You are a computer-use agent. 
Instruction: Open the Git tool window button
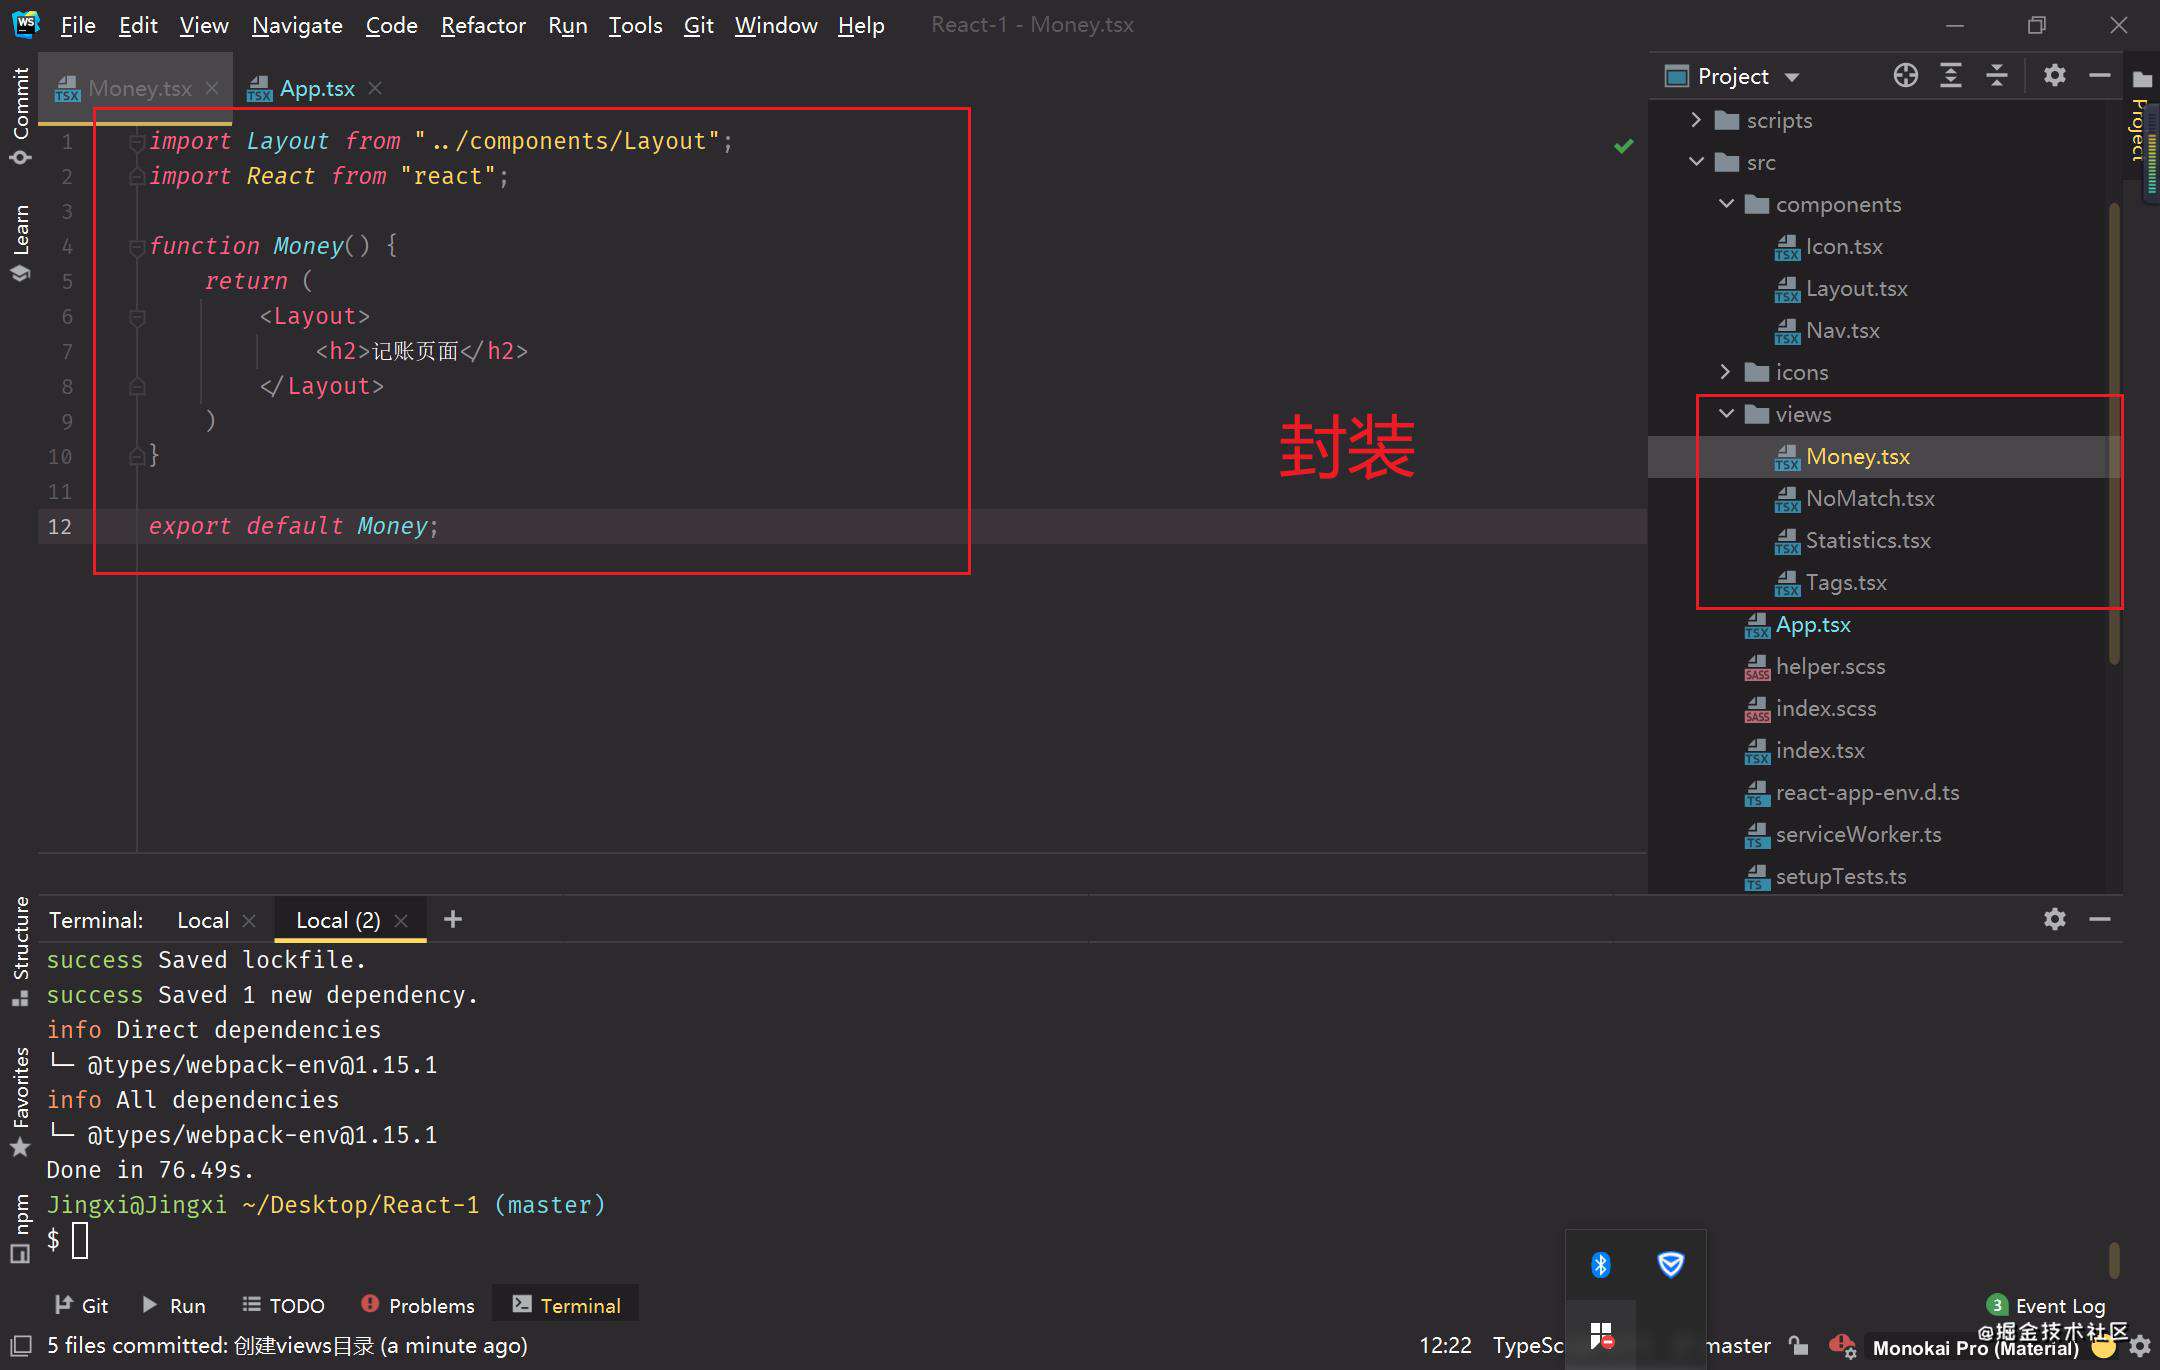tap(81, 1305)
